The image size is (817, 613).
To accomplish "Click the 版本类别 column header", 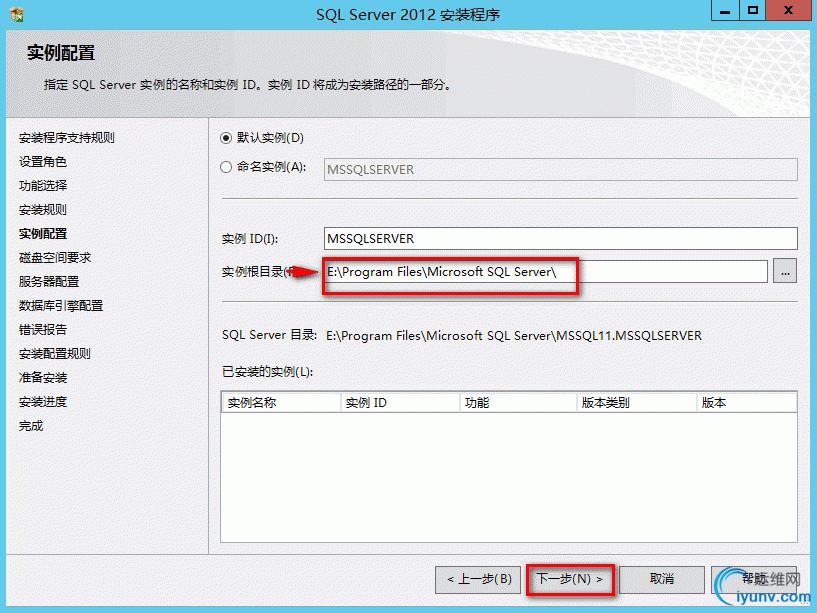I will (636, 402).
